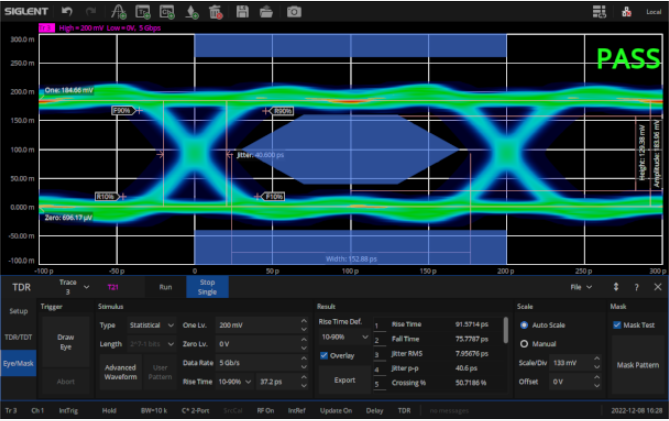The height and width of the screenshot is (421, 669).
Task: Open the TDR/TDT tab
Action: tap(18, 337)
